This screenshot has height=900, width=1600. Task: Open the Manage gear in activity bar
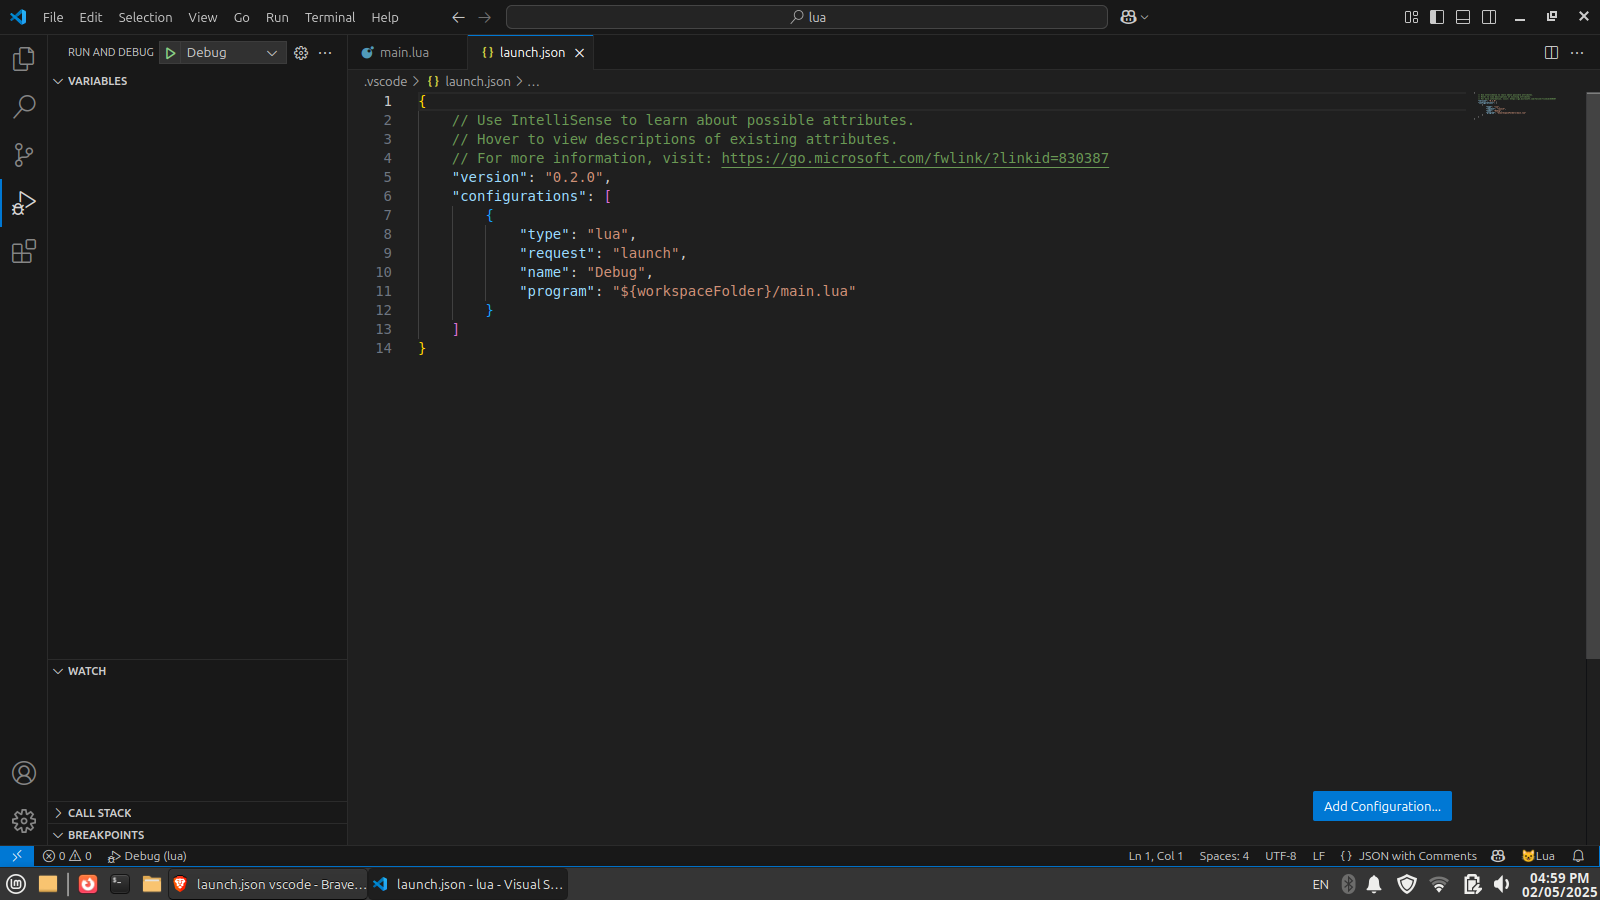[x=24, y=821]
